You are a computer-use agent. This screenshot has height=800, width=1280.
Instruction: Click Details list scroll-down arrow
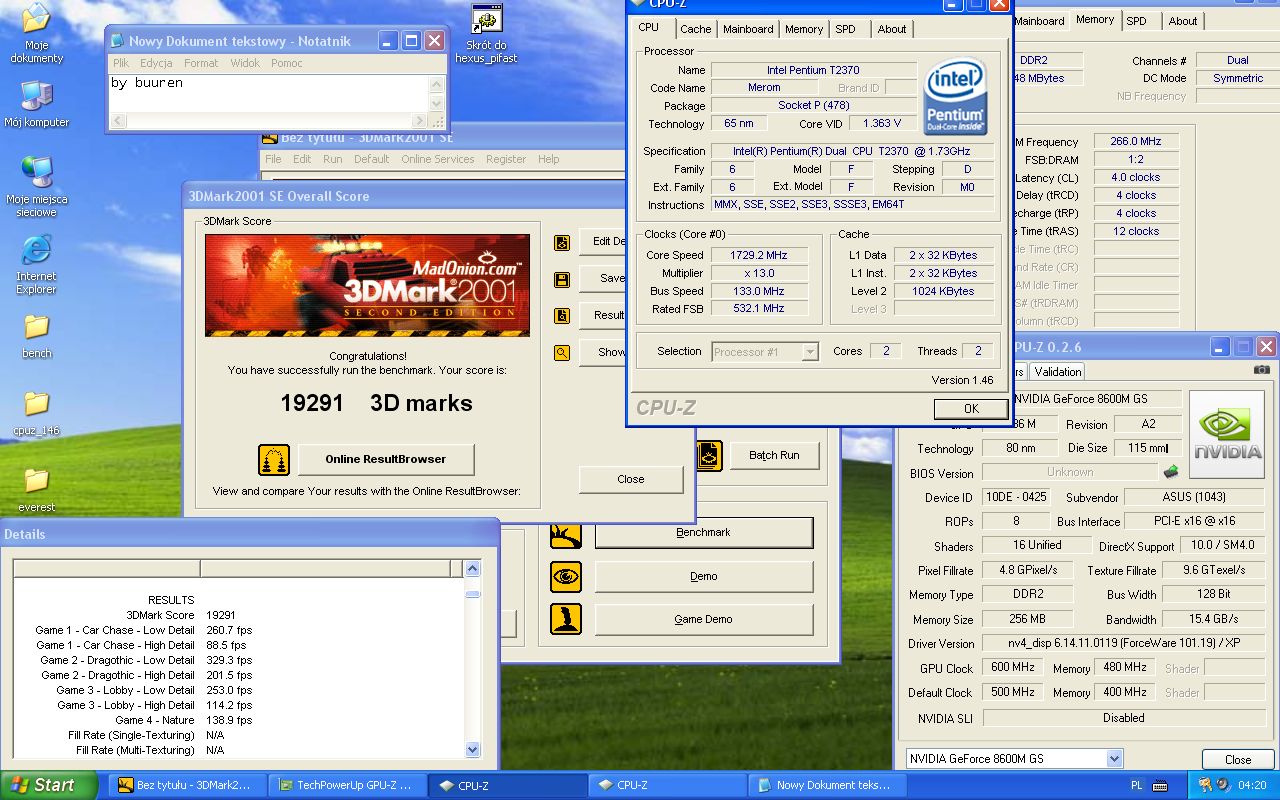(x=473, y=749)
